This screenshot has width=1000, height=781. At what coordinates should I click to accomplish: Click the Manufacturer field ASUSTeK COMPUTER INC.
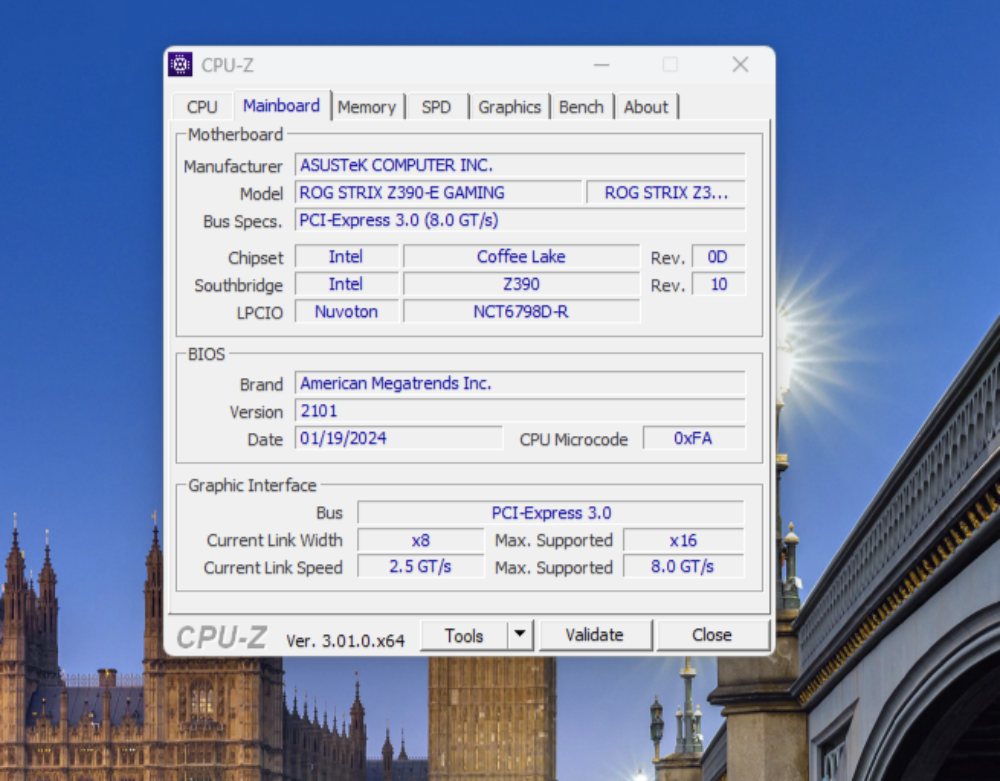pos(520,165)
